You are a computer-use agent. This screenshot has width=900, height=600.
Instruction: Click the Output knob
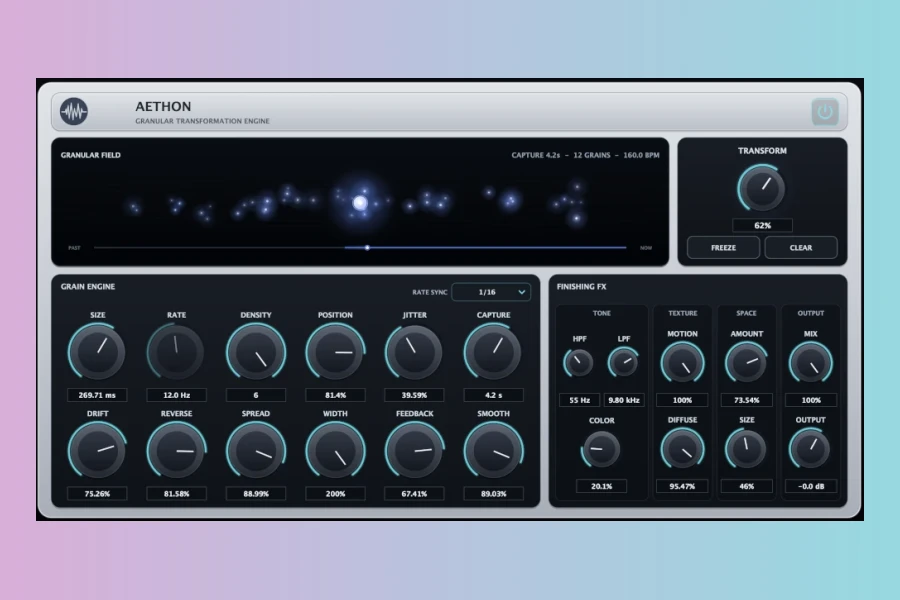[810, 449]
